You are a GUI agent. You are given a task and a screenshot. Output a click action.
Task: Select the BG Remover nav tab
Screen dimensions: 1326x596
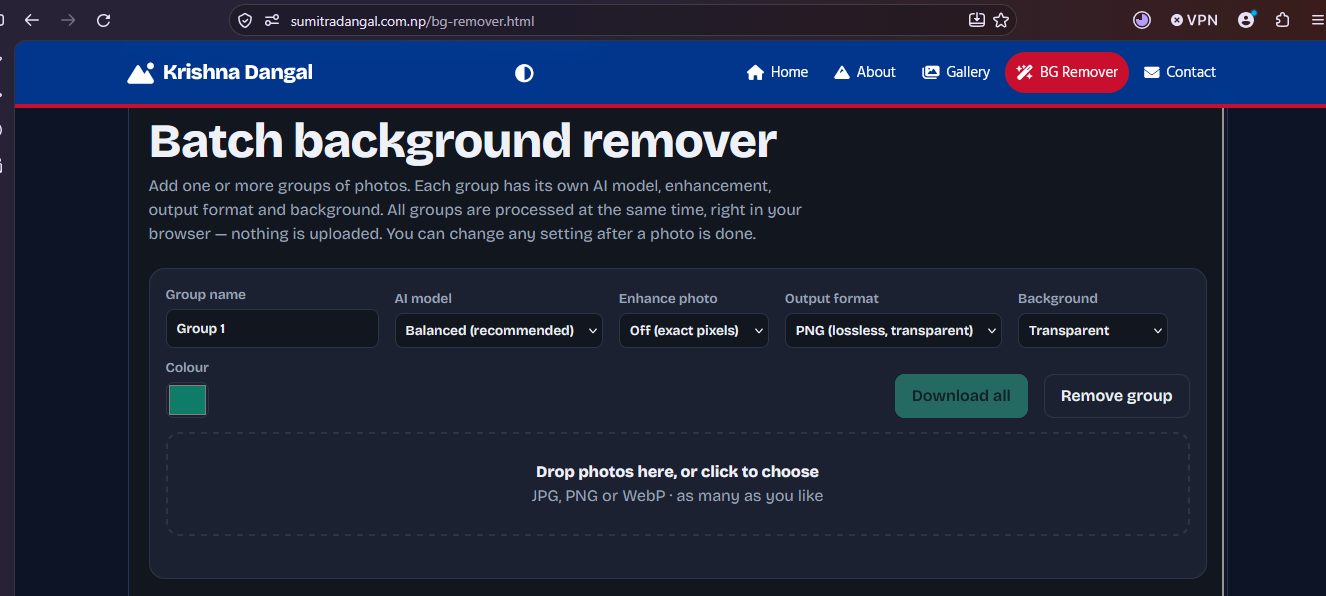[1067, 72]
